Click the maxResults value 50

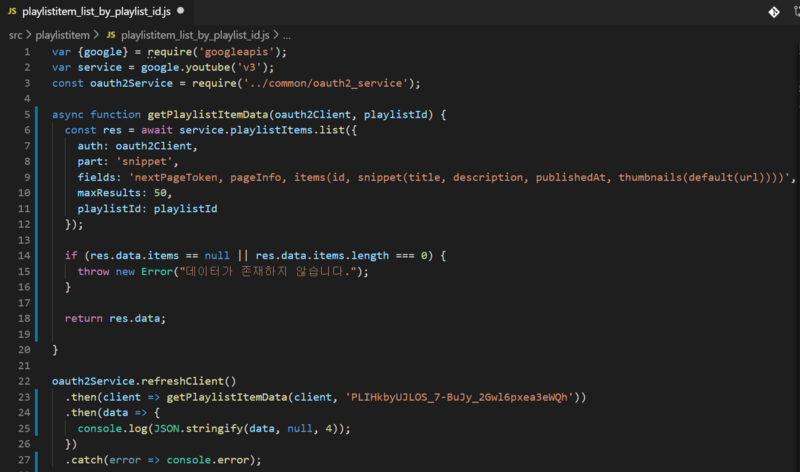click(x=160, y=193)
